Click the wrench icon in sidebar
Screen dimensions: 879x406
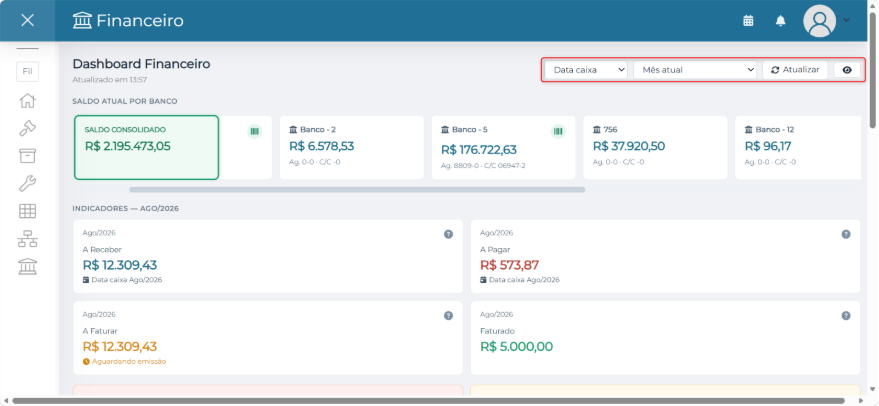tap(27, 183)
